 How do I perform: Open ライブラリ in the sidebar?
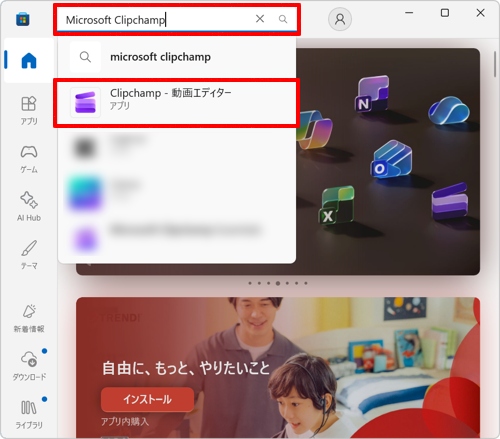29,414
